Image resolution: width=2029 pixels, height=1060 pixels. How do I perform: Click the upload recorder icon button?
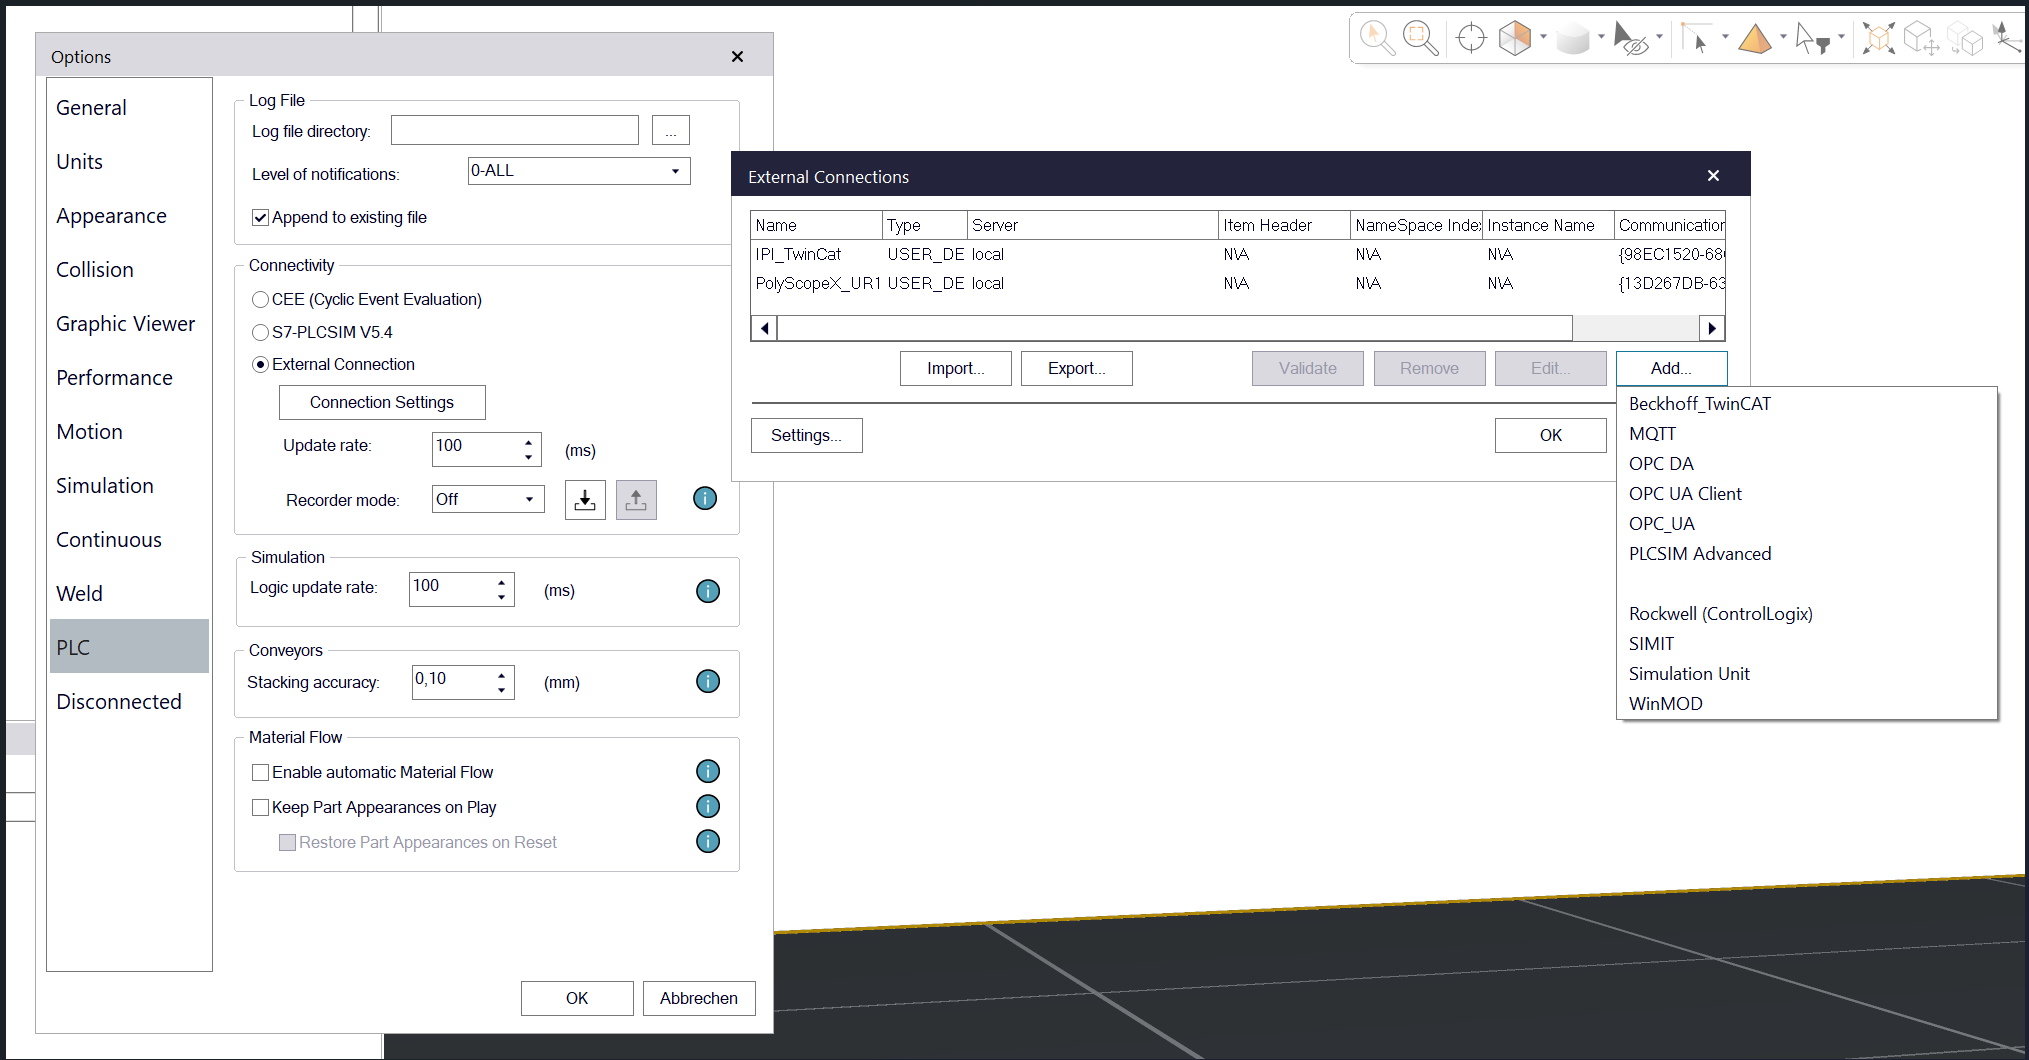pos(636,500)
